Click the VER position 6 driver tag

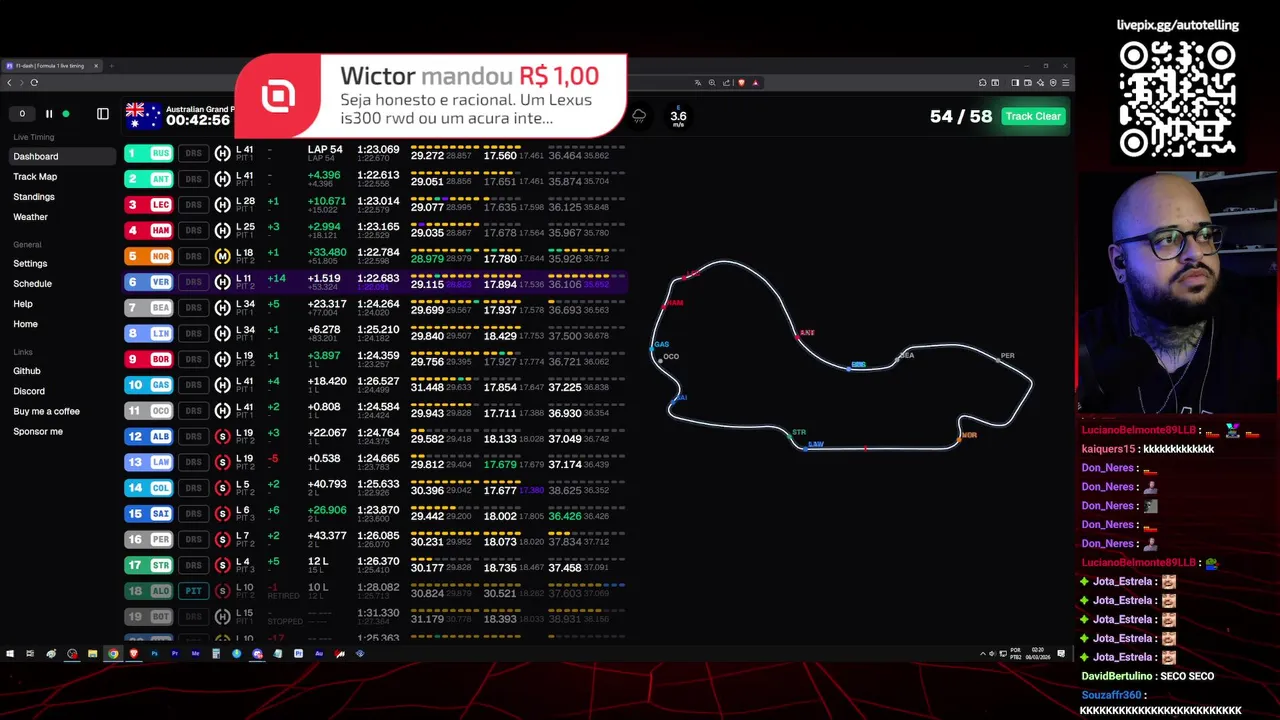tap(149, 282)
